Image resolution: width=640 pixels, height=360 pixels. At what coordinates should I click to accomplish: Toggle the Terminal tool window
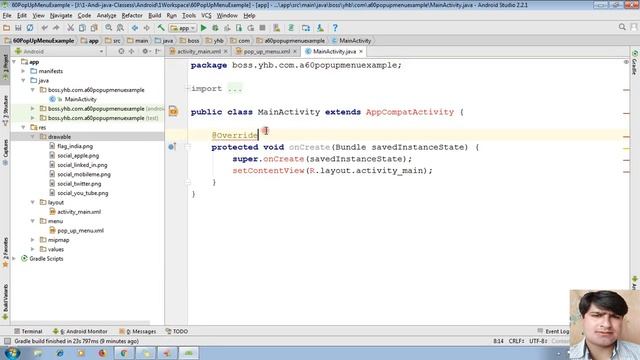28,331
